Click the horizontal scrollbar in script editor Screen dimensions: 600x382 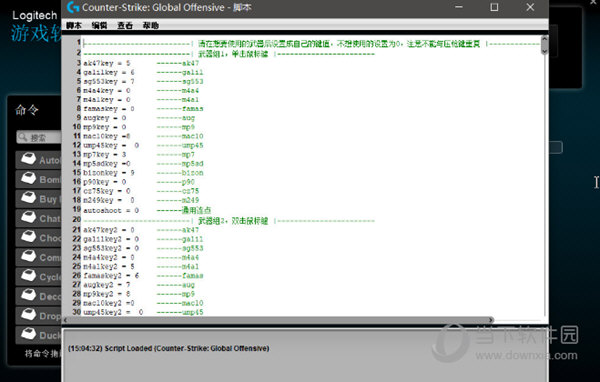[279, 320]
